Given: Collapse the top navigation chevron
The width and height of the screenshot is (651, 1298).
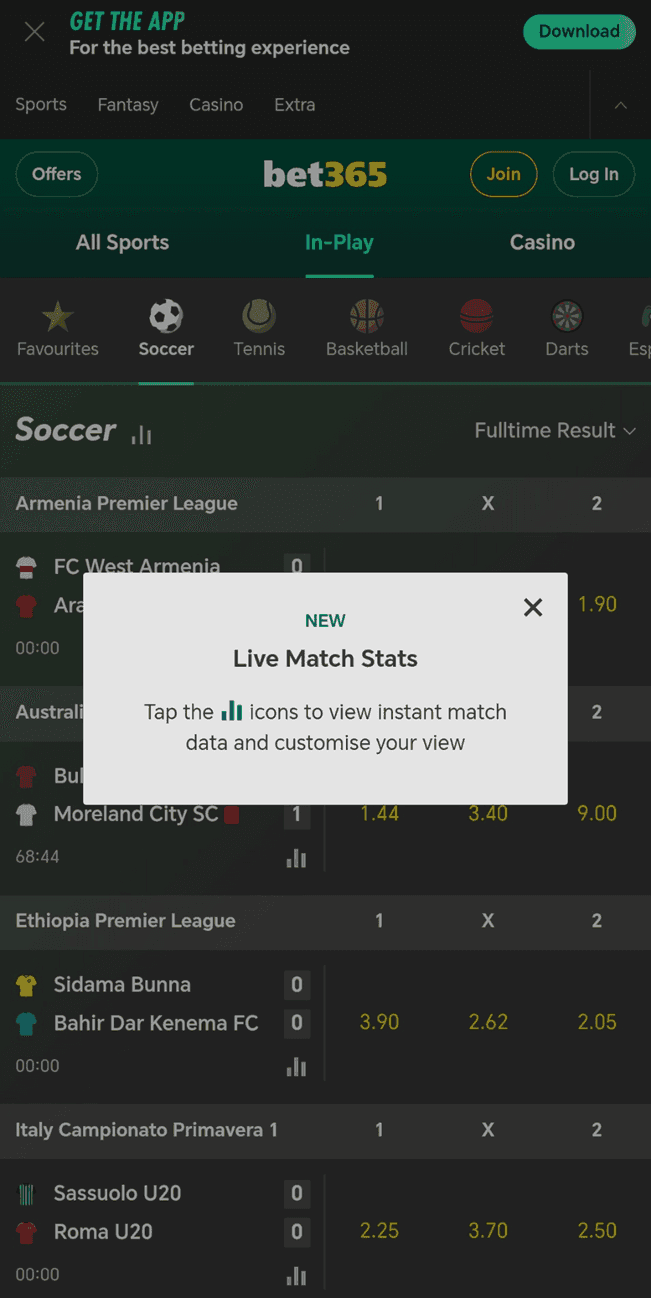Looking at the screenshot, I should pyautogui.click(x=620, y=105).
